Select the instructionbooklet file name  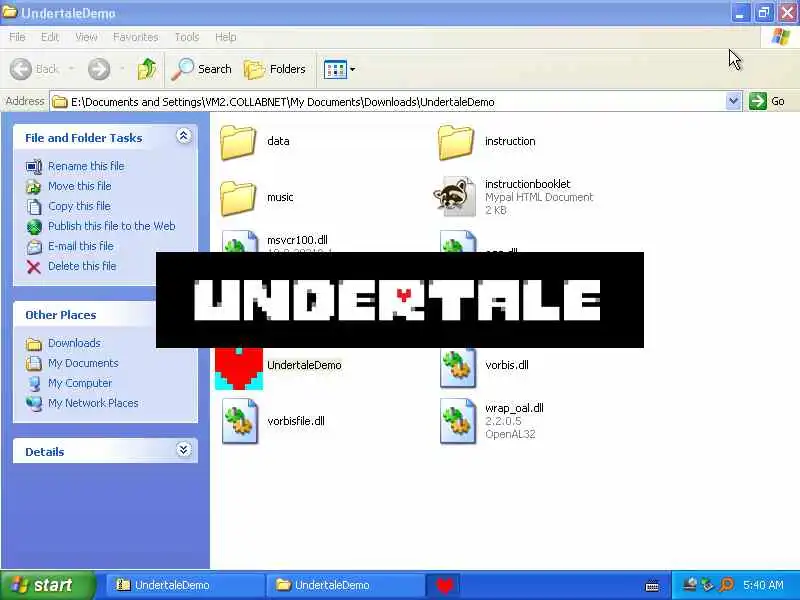click(528, 184)
